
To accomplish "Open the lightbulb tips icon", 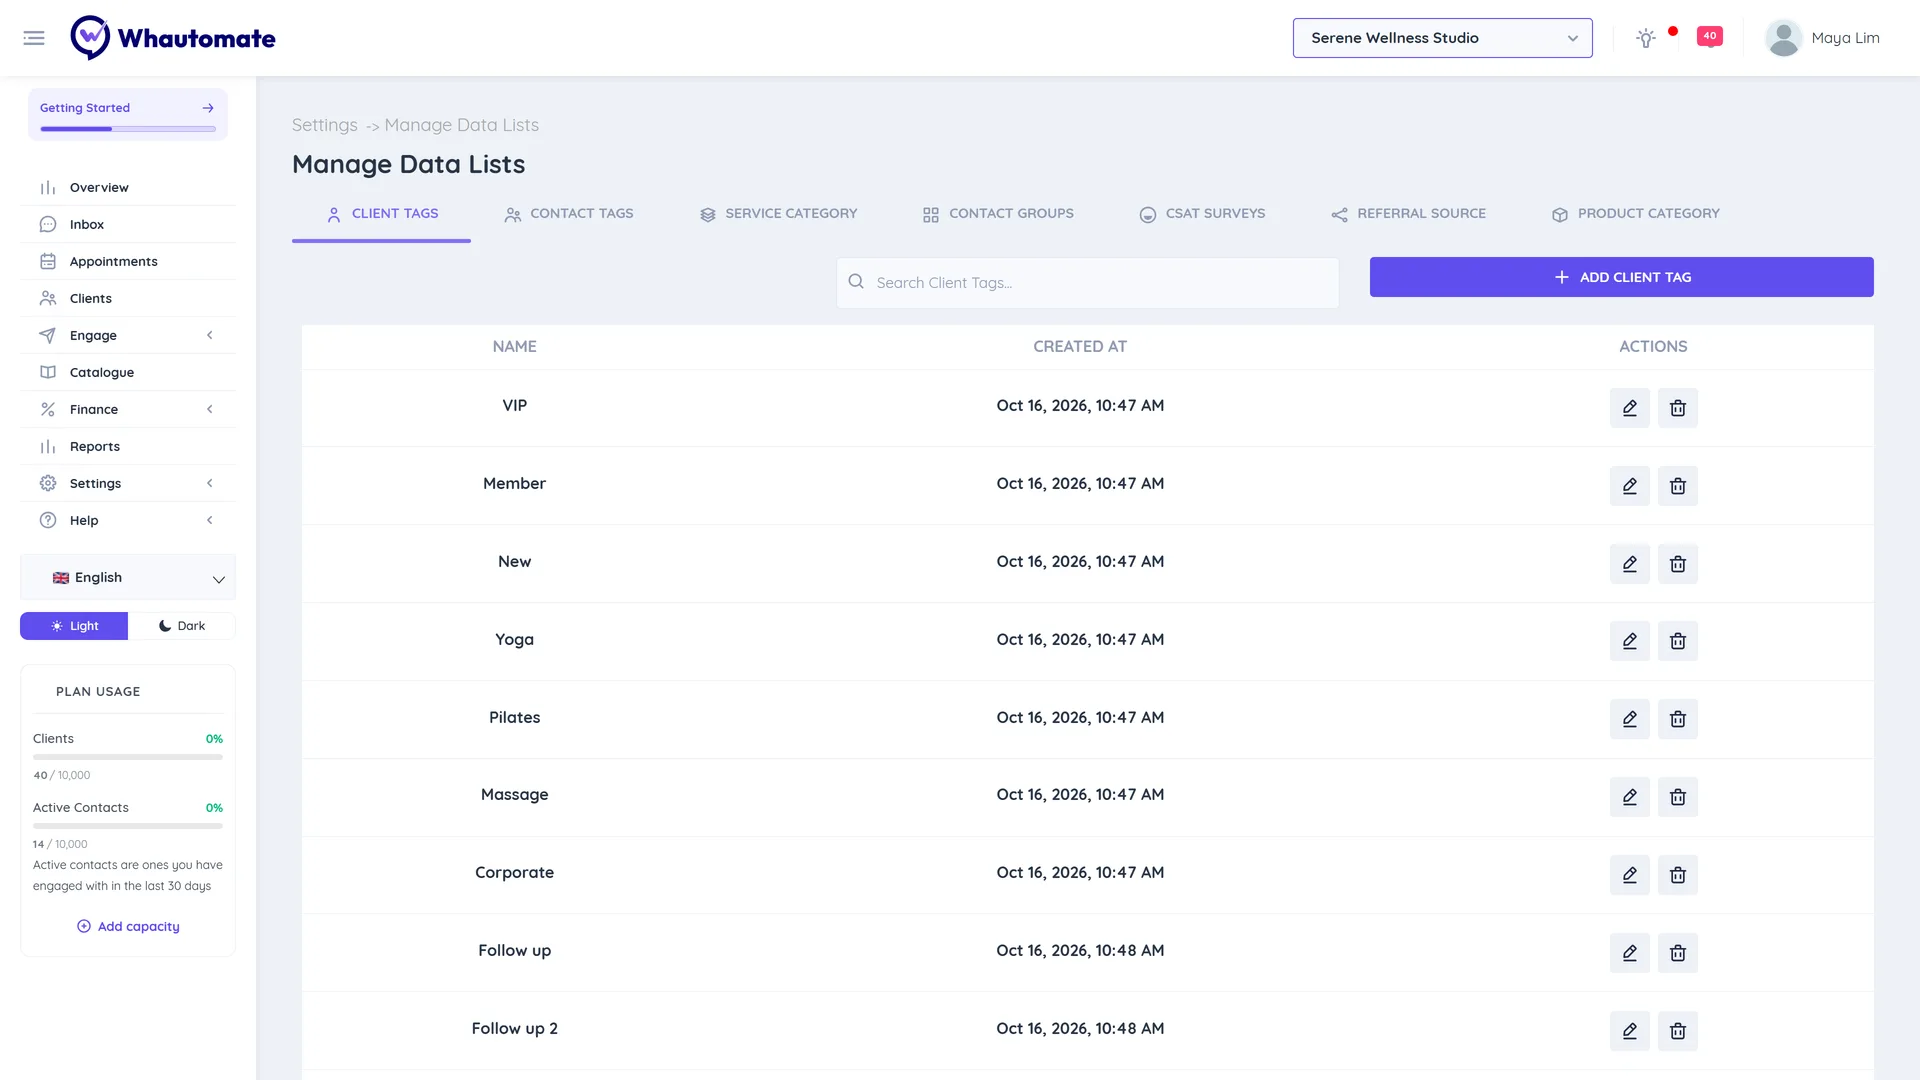I will click(x=1646, y=38).
